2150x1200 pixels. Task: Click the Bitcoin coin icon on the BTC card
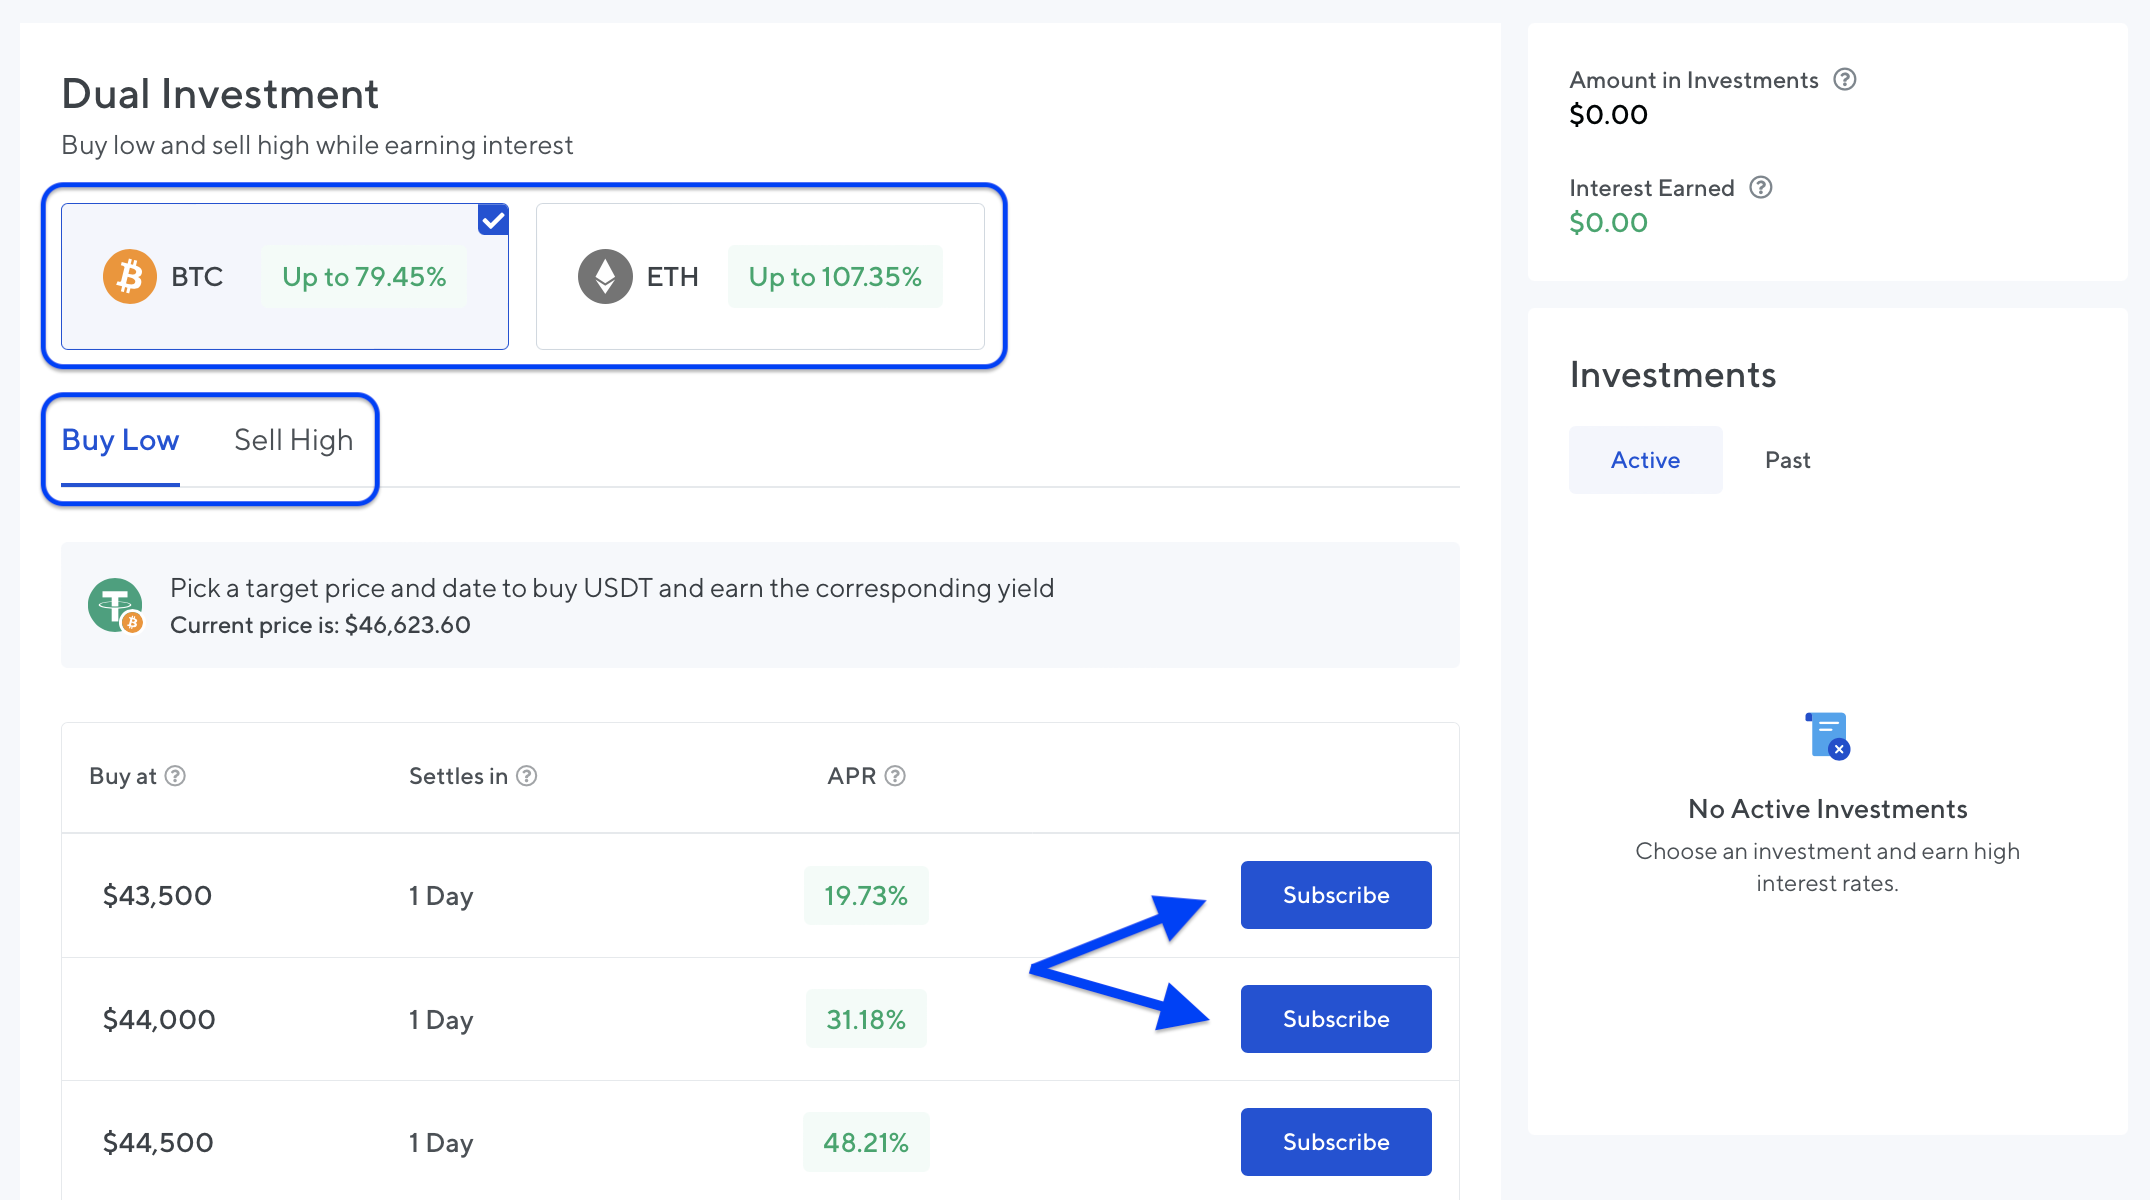coord(129,276)
